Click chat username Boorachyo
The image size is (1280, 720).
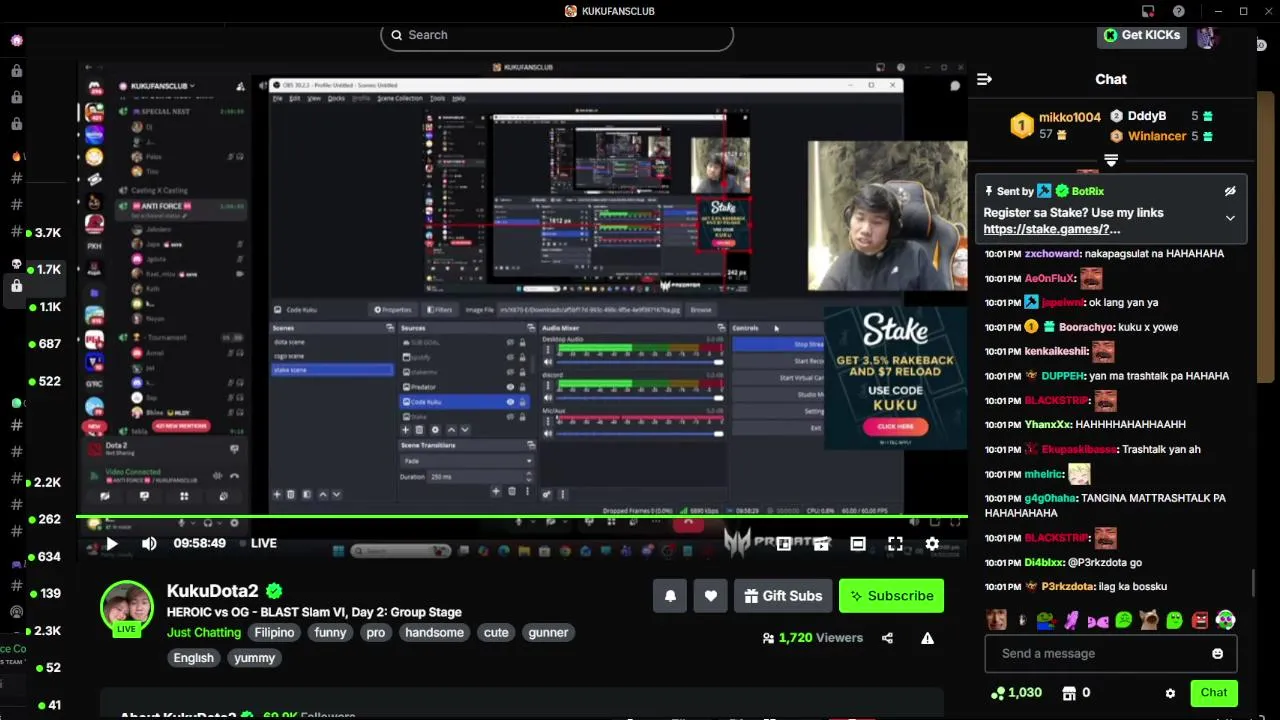(1088, 327)
